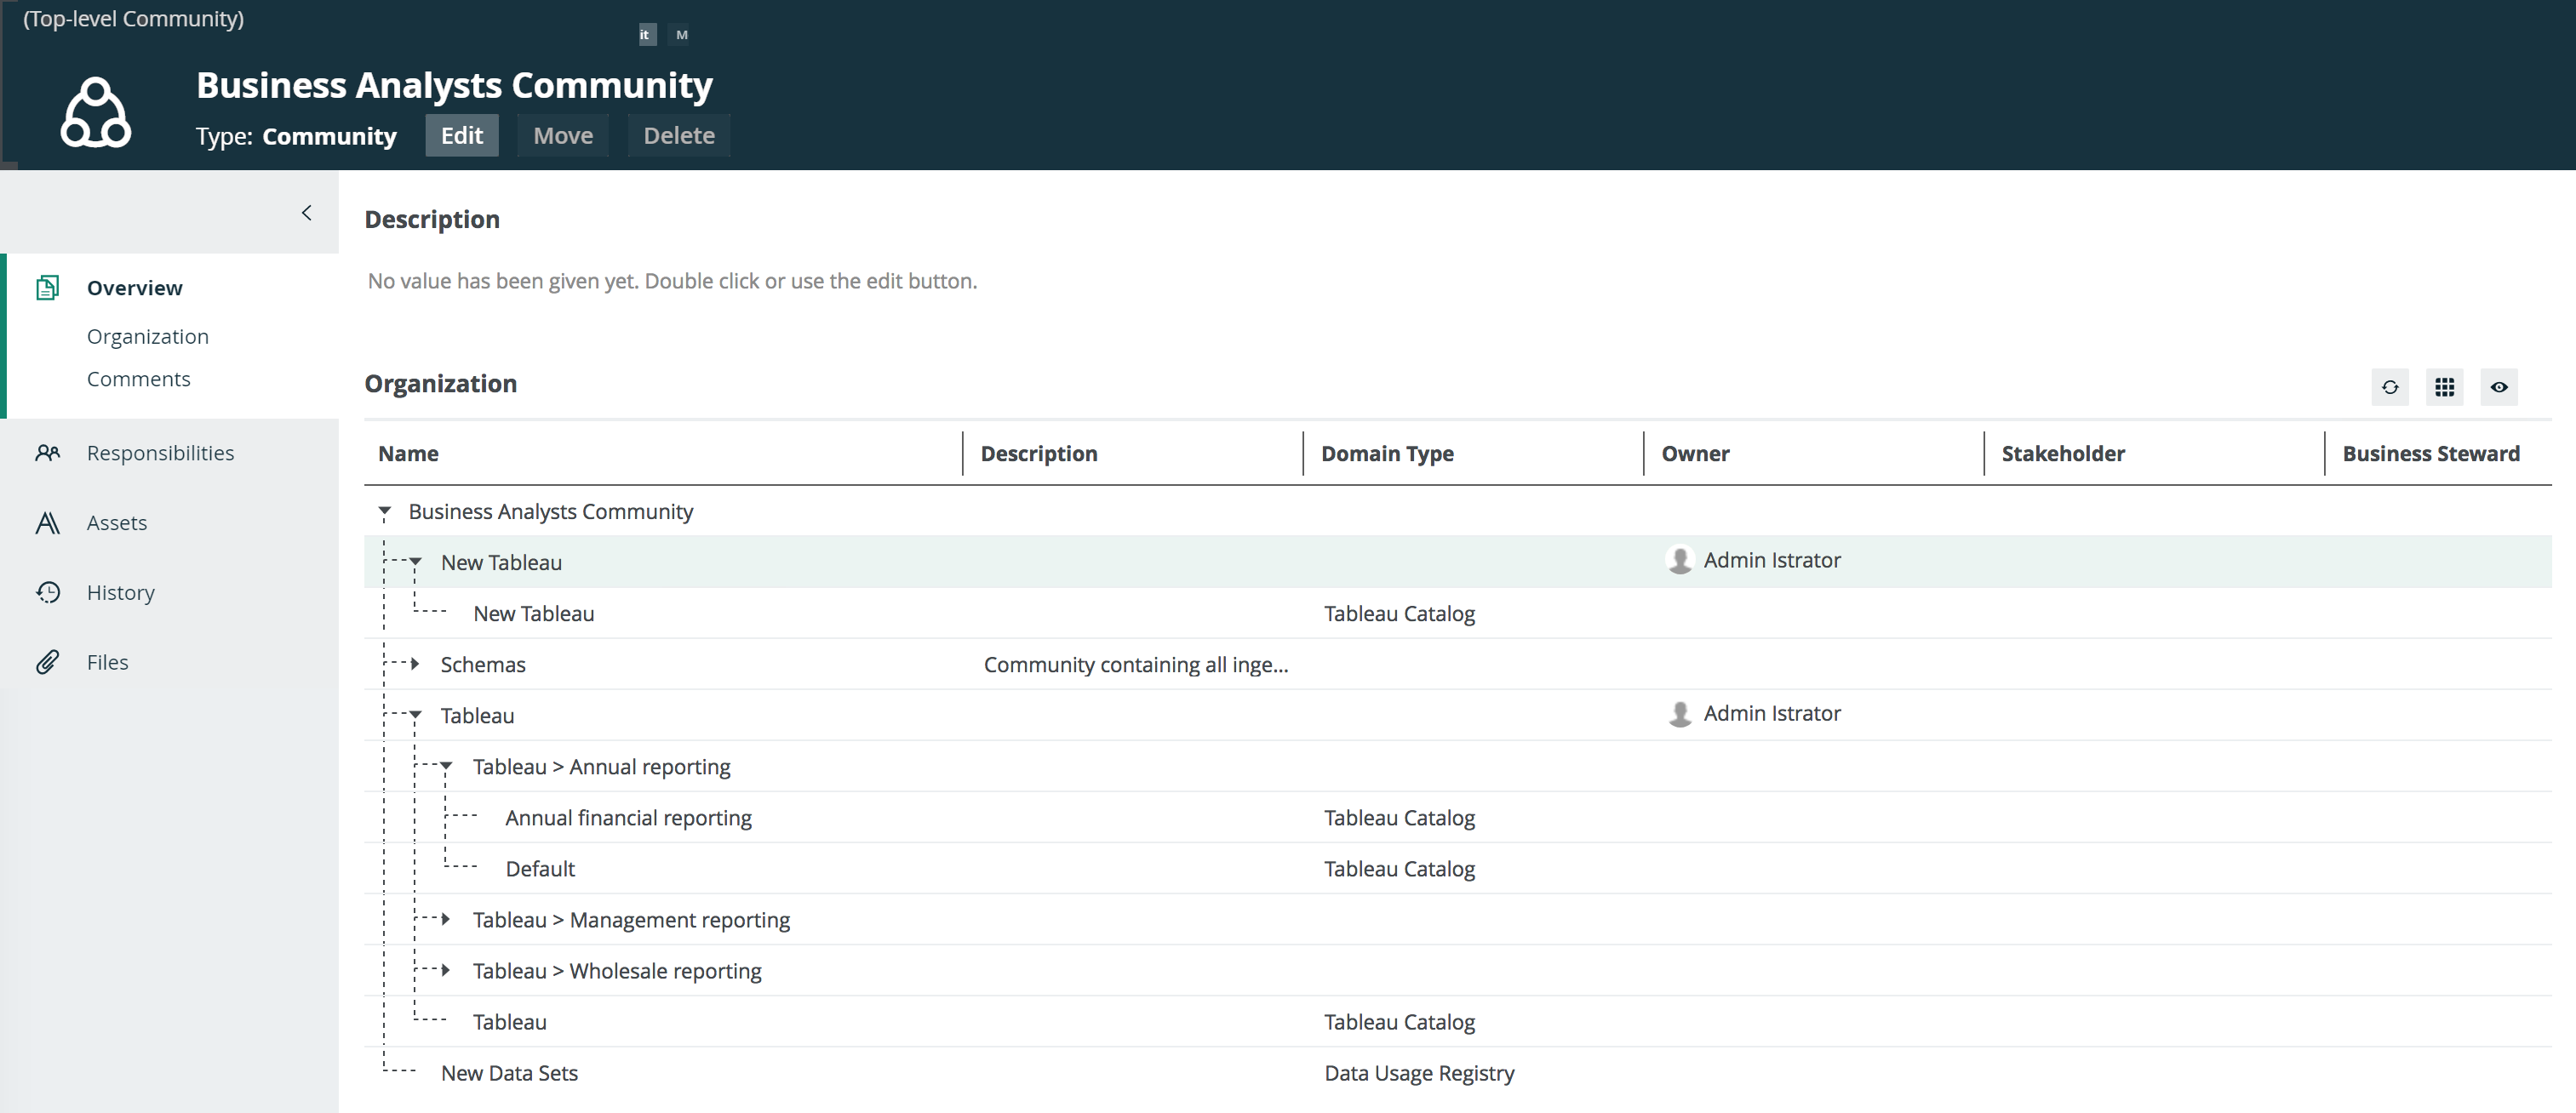The image size is (2576, 1113).
Task: Go to Organization section in sidebar
Action: 148,337
